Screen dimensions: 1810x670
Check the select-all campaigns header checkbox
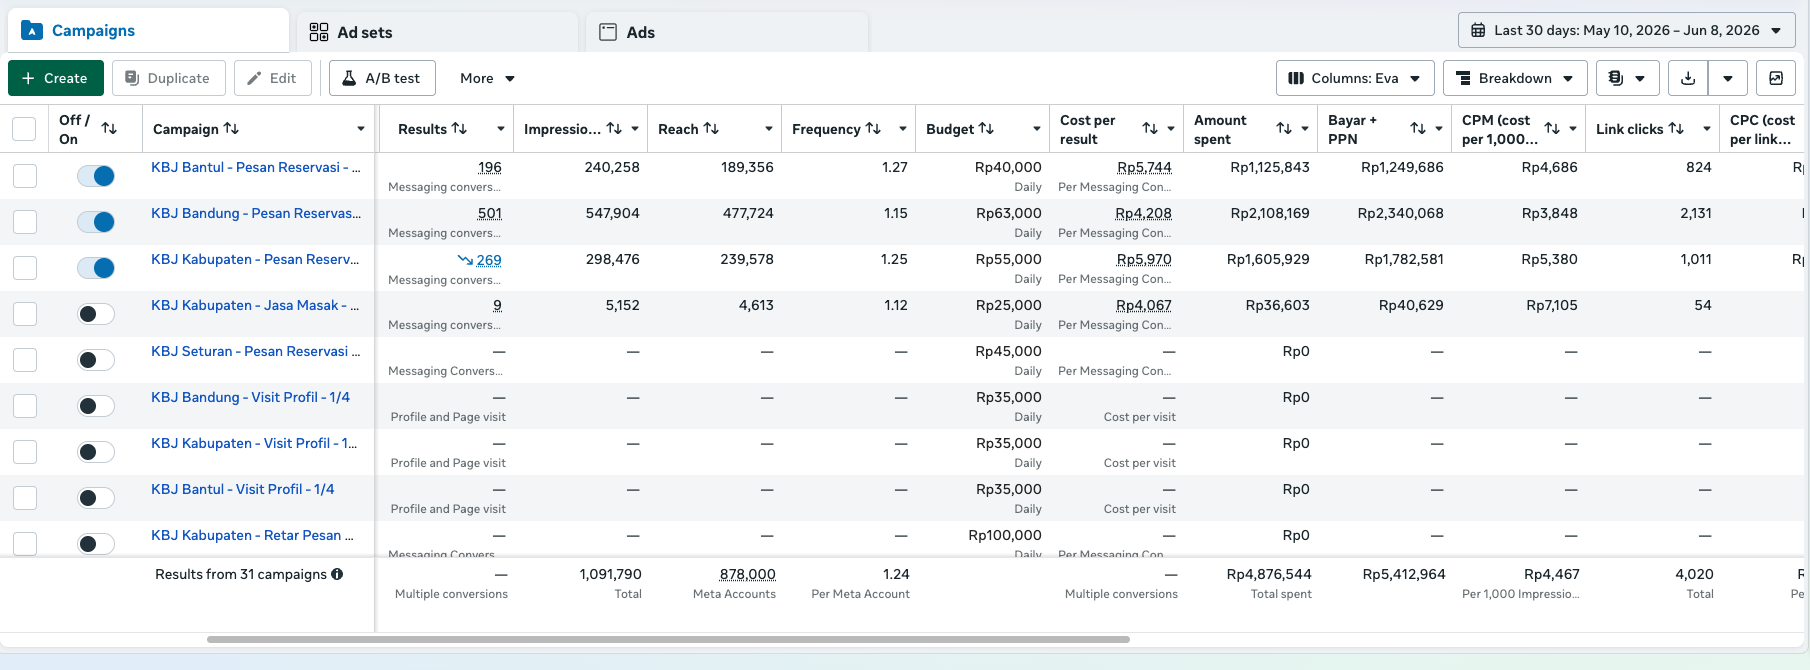coord(24,129)
